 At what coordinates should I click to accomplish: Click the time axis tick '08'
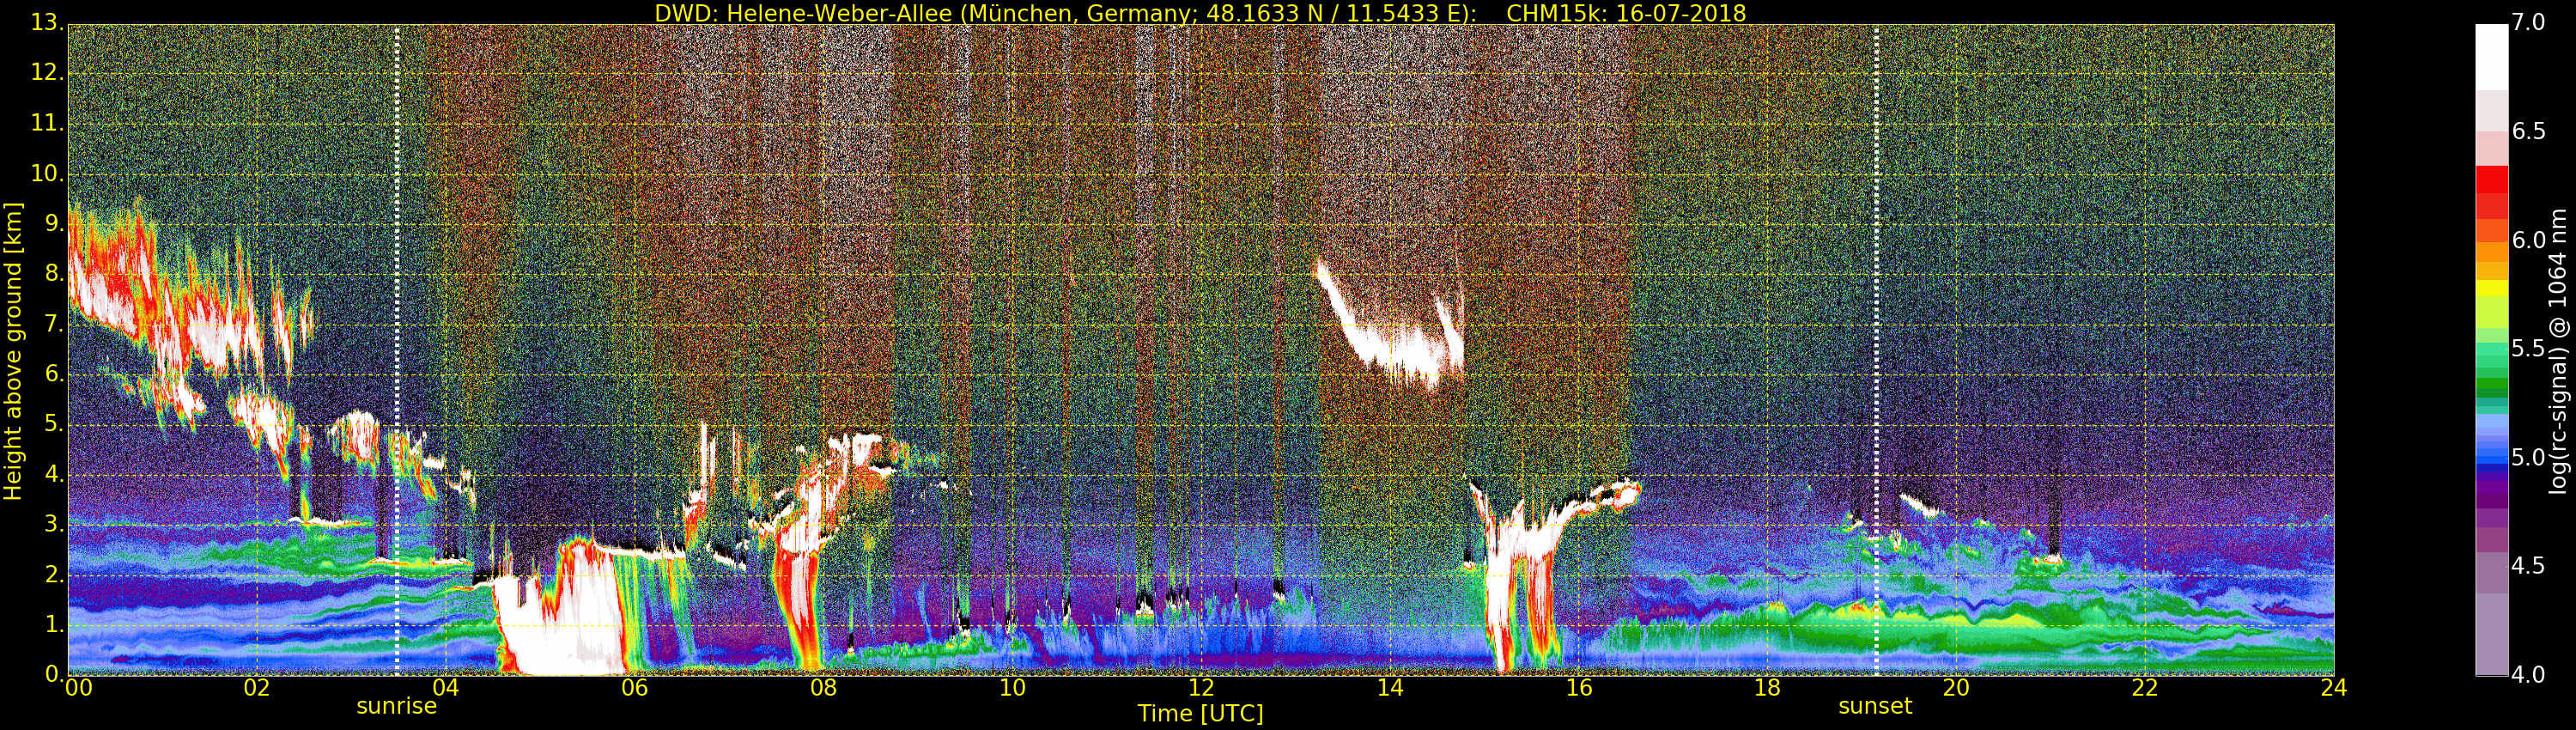[x=824, y=688]
